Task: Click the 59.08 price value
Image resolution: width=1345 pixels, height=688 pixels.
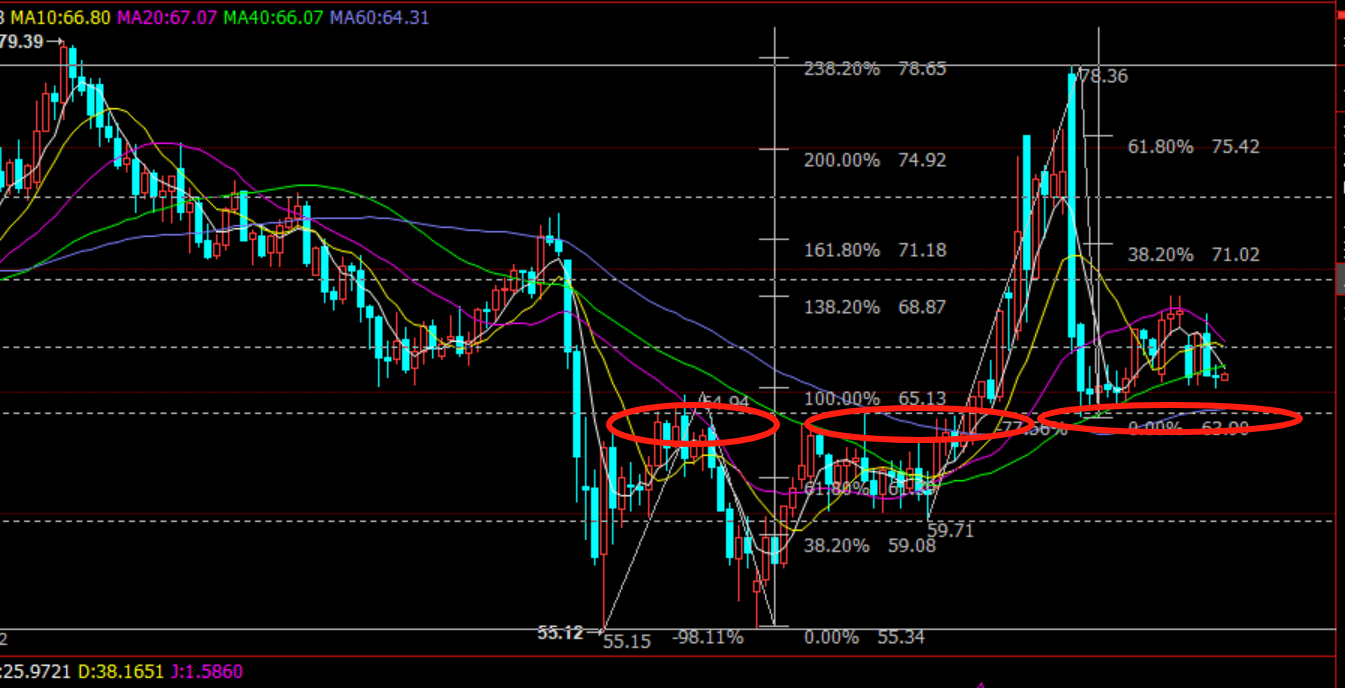Action: (x=912, y=546)
